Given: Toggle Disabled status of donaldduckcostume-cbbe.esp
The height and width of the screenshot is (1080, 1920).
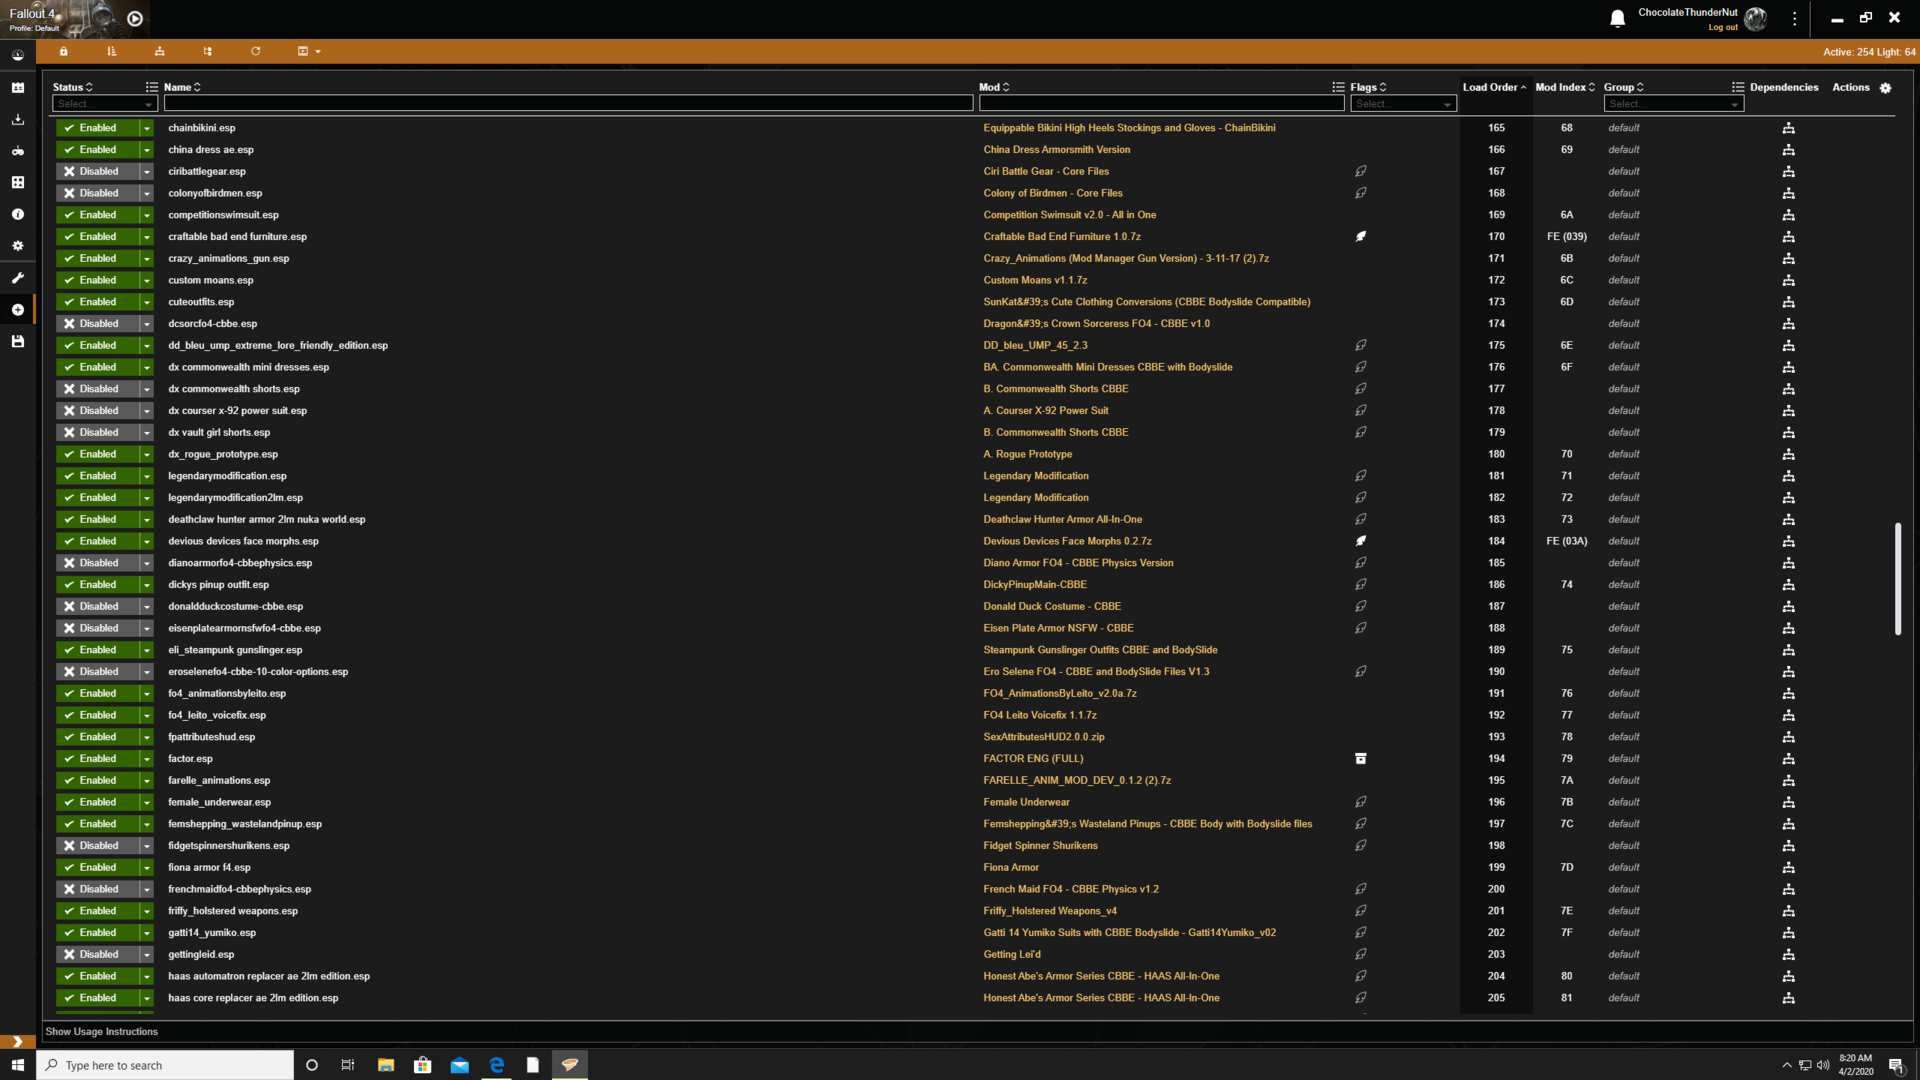Looking at the screenshot, I should (97, 607).
